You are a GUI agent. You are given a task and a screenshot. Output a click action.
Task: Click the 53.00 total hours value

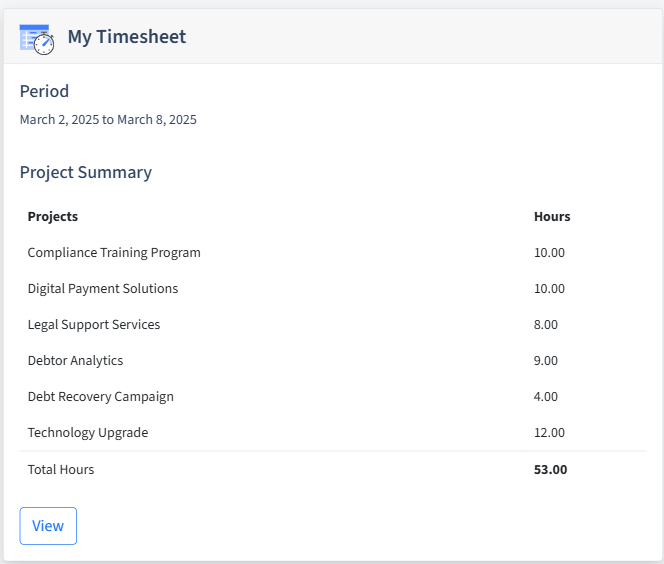pyautogui.click(x=551, y=469)
